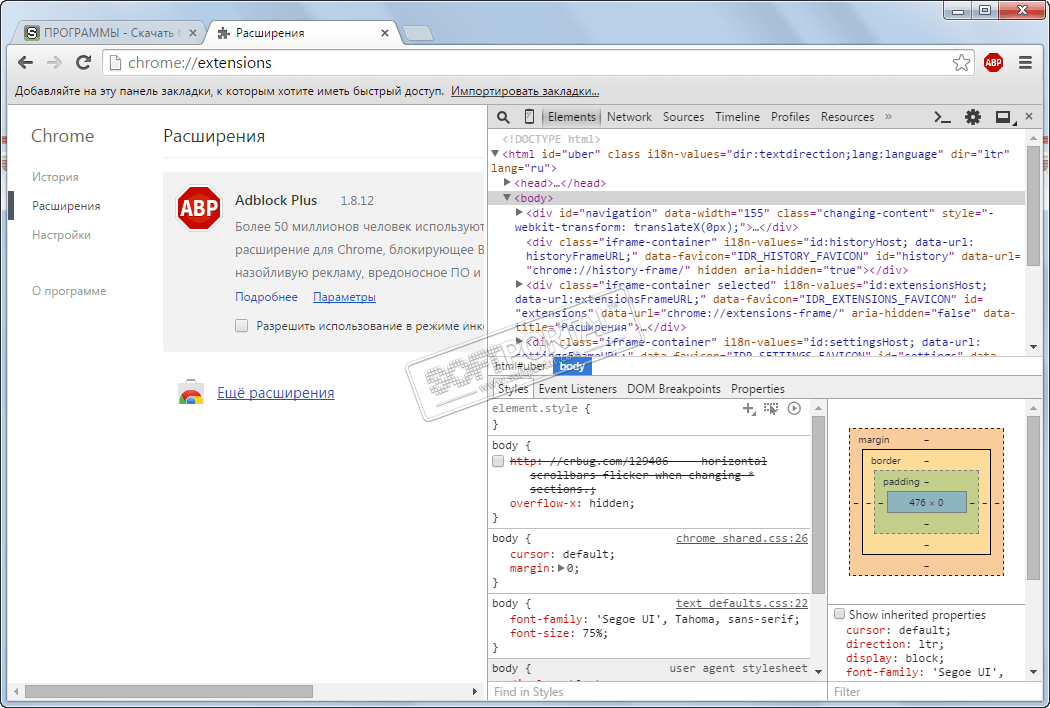Click the Styles pane vertical scrollbar

[818, 504]
